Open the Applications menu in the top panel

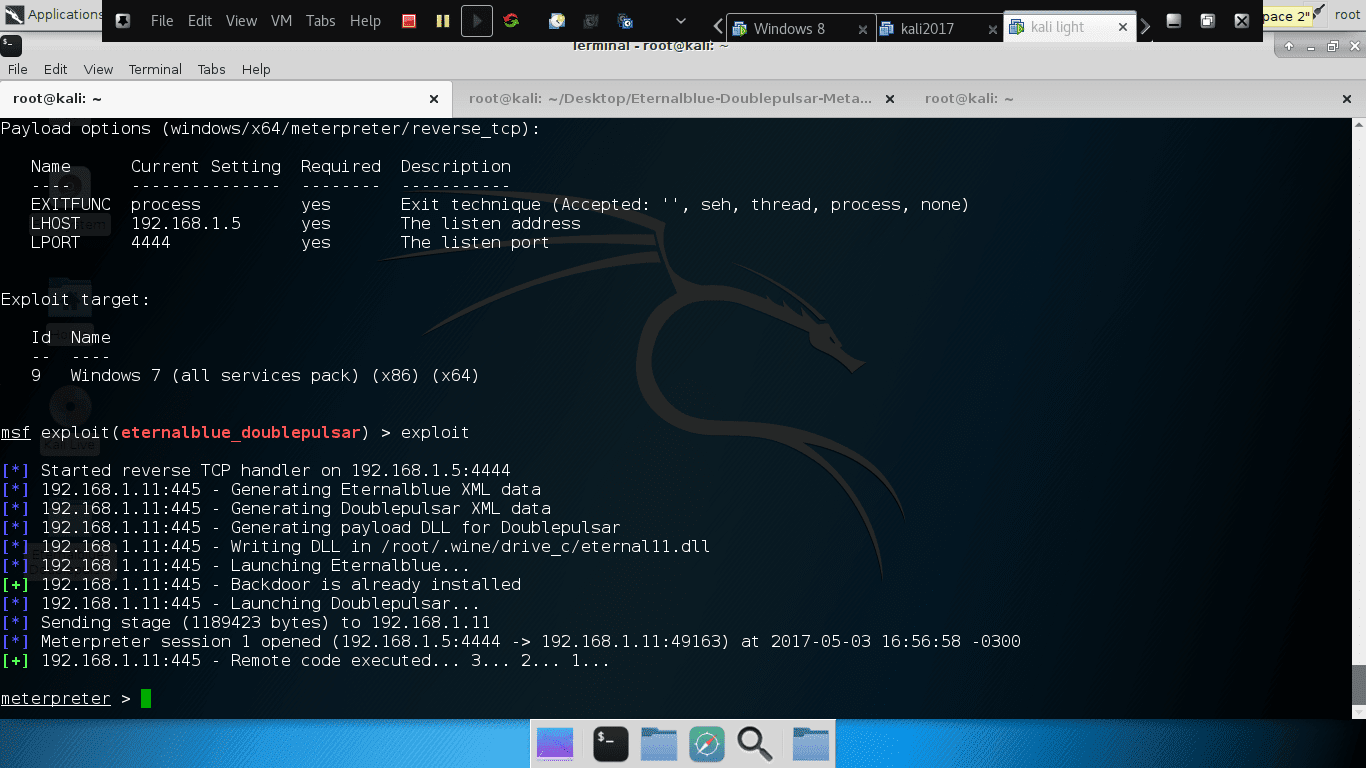52,14
